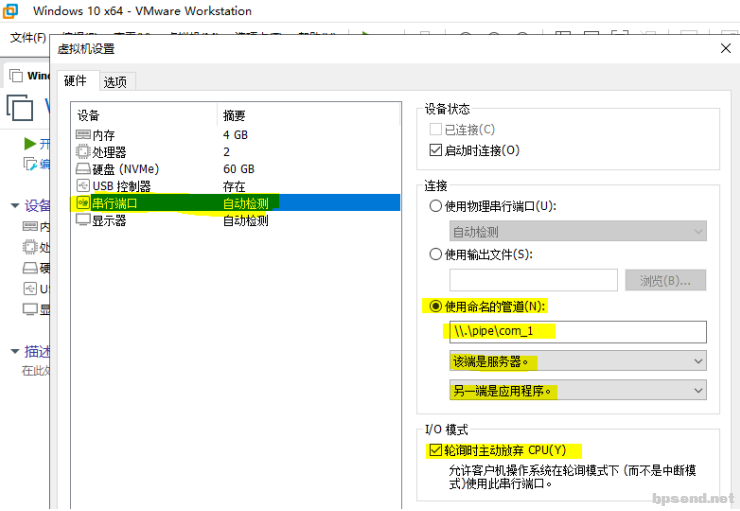Viewport: 740px width, 511px height.
Task: Open the 另一端是应用程序 dropdown
Action: click(578, 391)
